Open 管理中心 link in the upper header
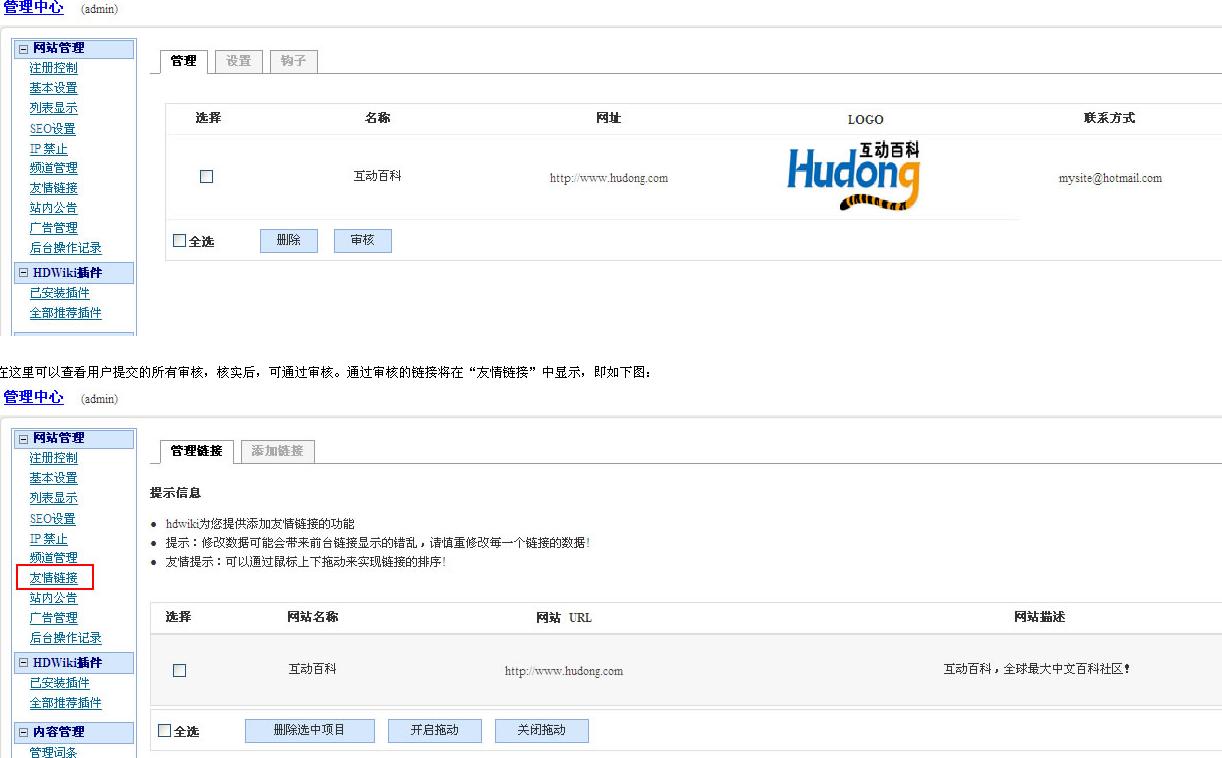This screenshot has width=1222, height=758. [34, 8]
